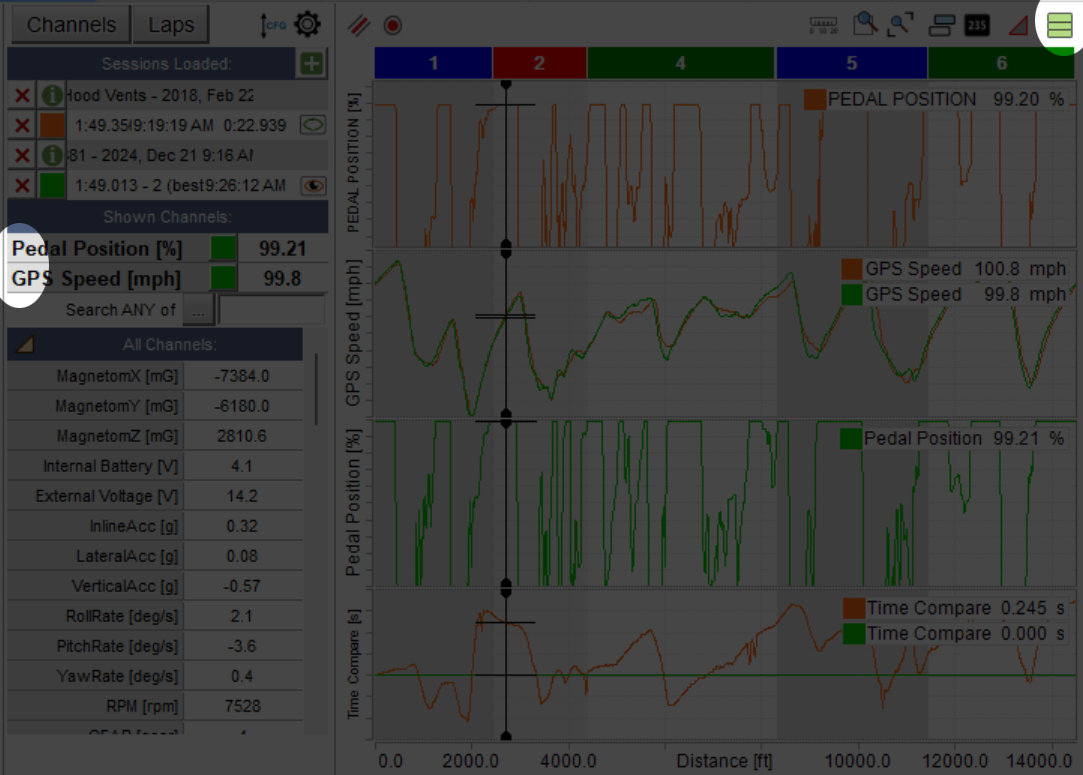Image resolution: width=1083 pixels, height=775 pixels.
Task: Select the External Voltage [V] channel
Action: point(155,496)
